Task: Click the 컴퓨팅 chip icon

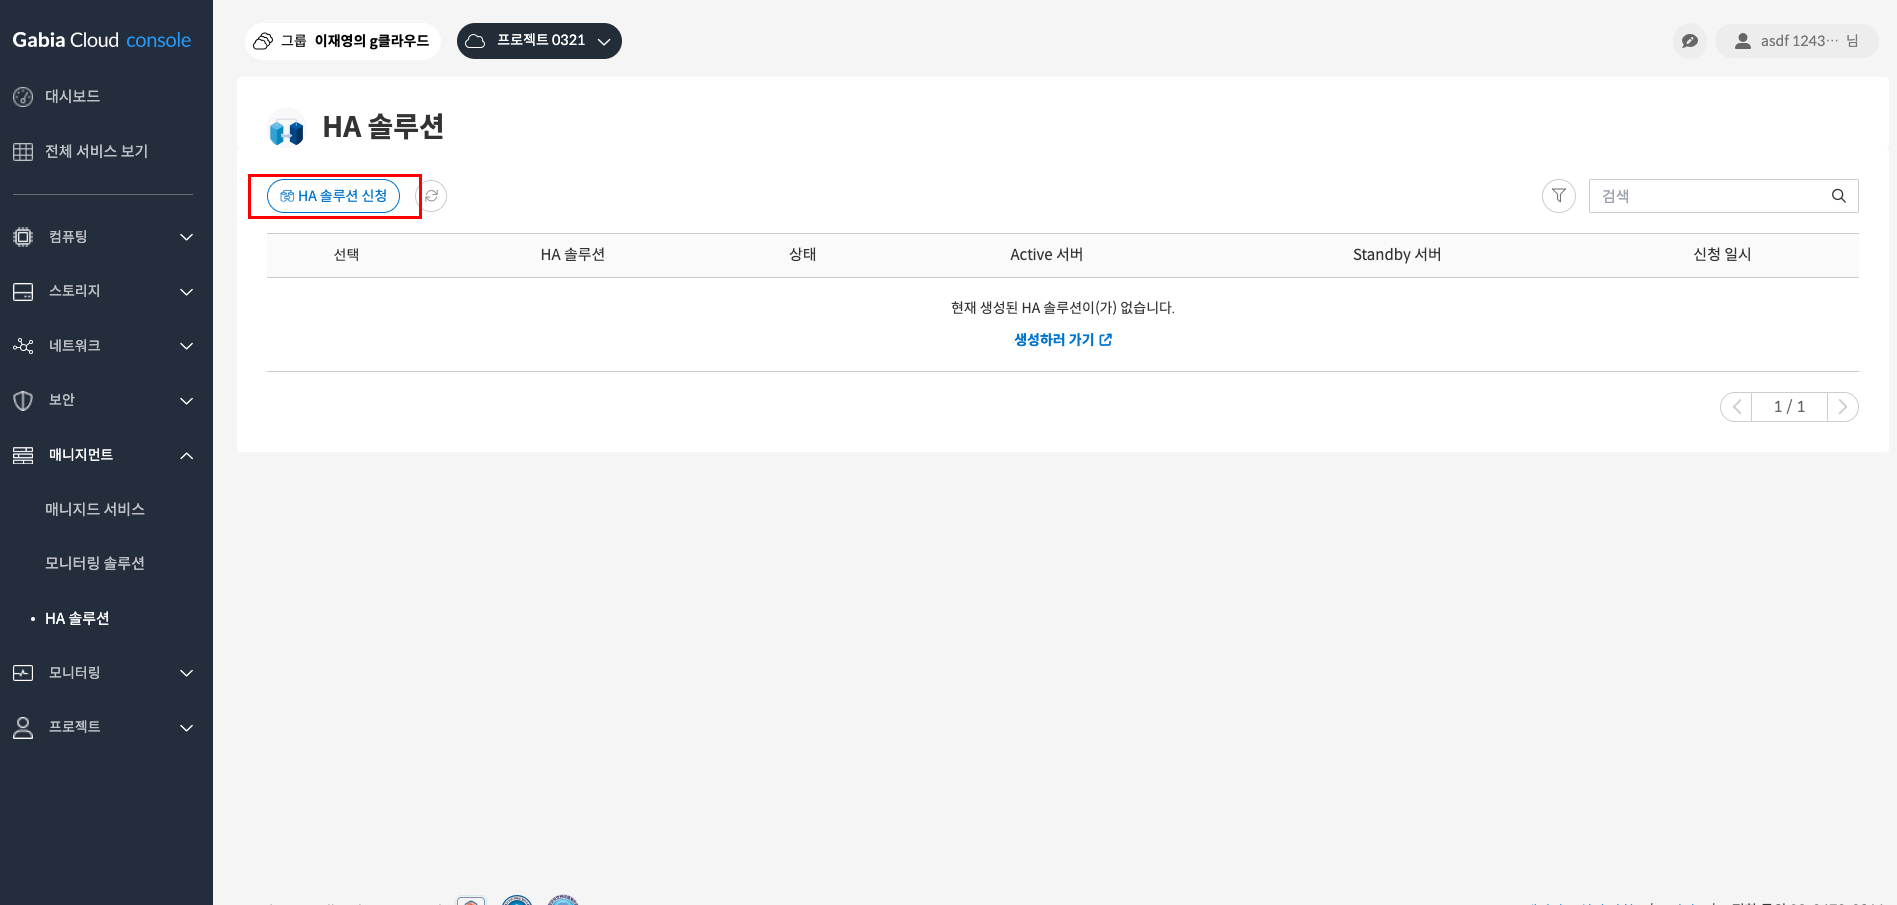Action: click(23, 237)
